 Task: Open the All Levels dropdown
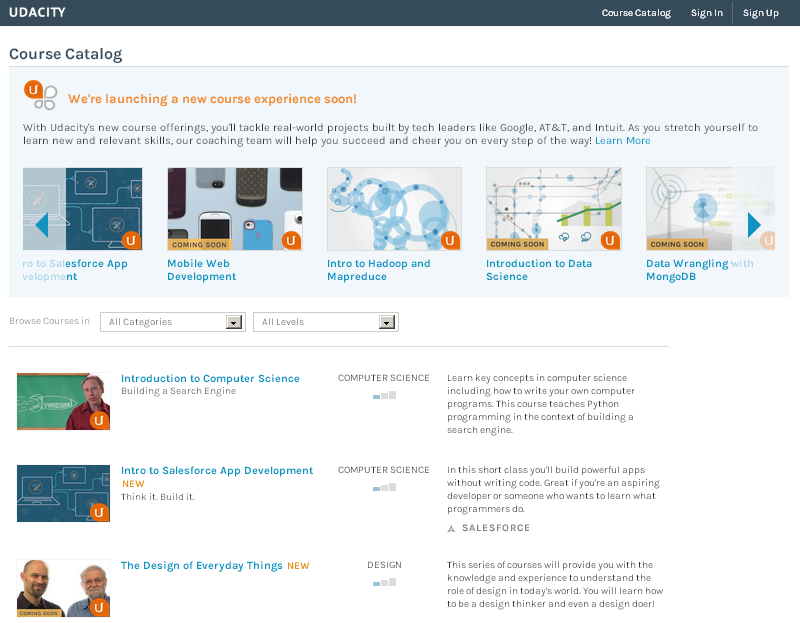(326, 322)
